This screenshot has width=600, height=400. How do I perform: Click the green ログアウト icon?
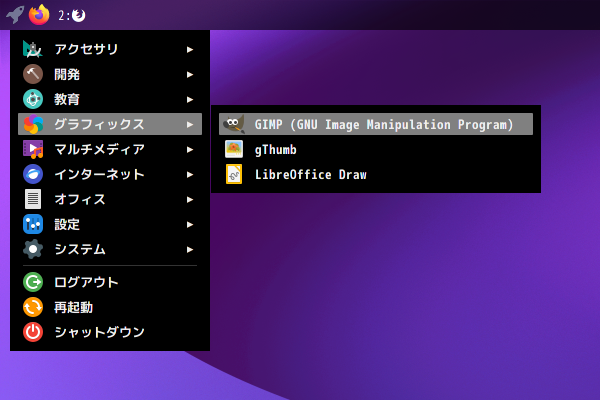(x=33, y=282)
